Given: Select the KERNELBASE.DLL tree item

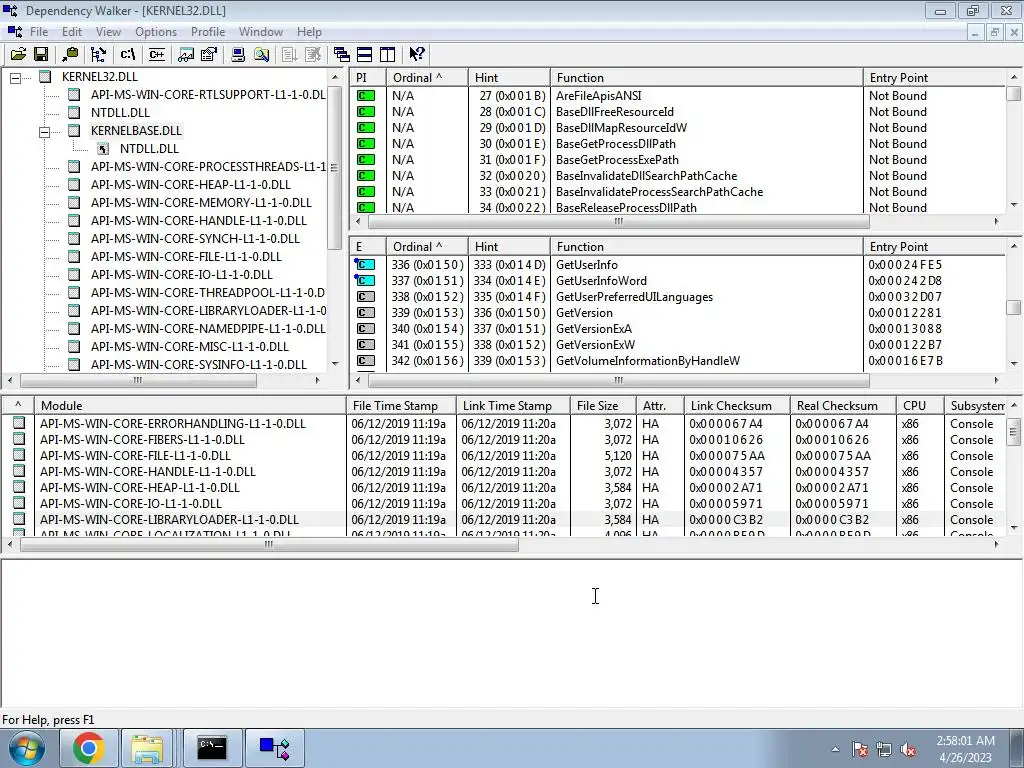Looking at the screenshot, I should tap(136, 131).
